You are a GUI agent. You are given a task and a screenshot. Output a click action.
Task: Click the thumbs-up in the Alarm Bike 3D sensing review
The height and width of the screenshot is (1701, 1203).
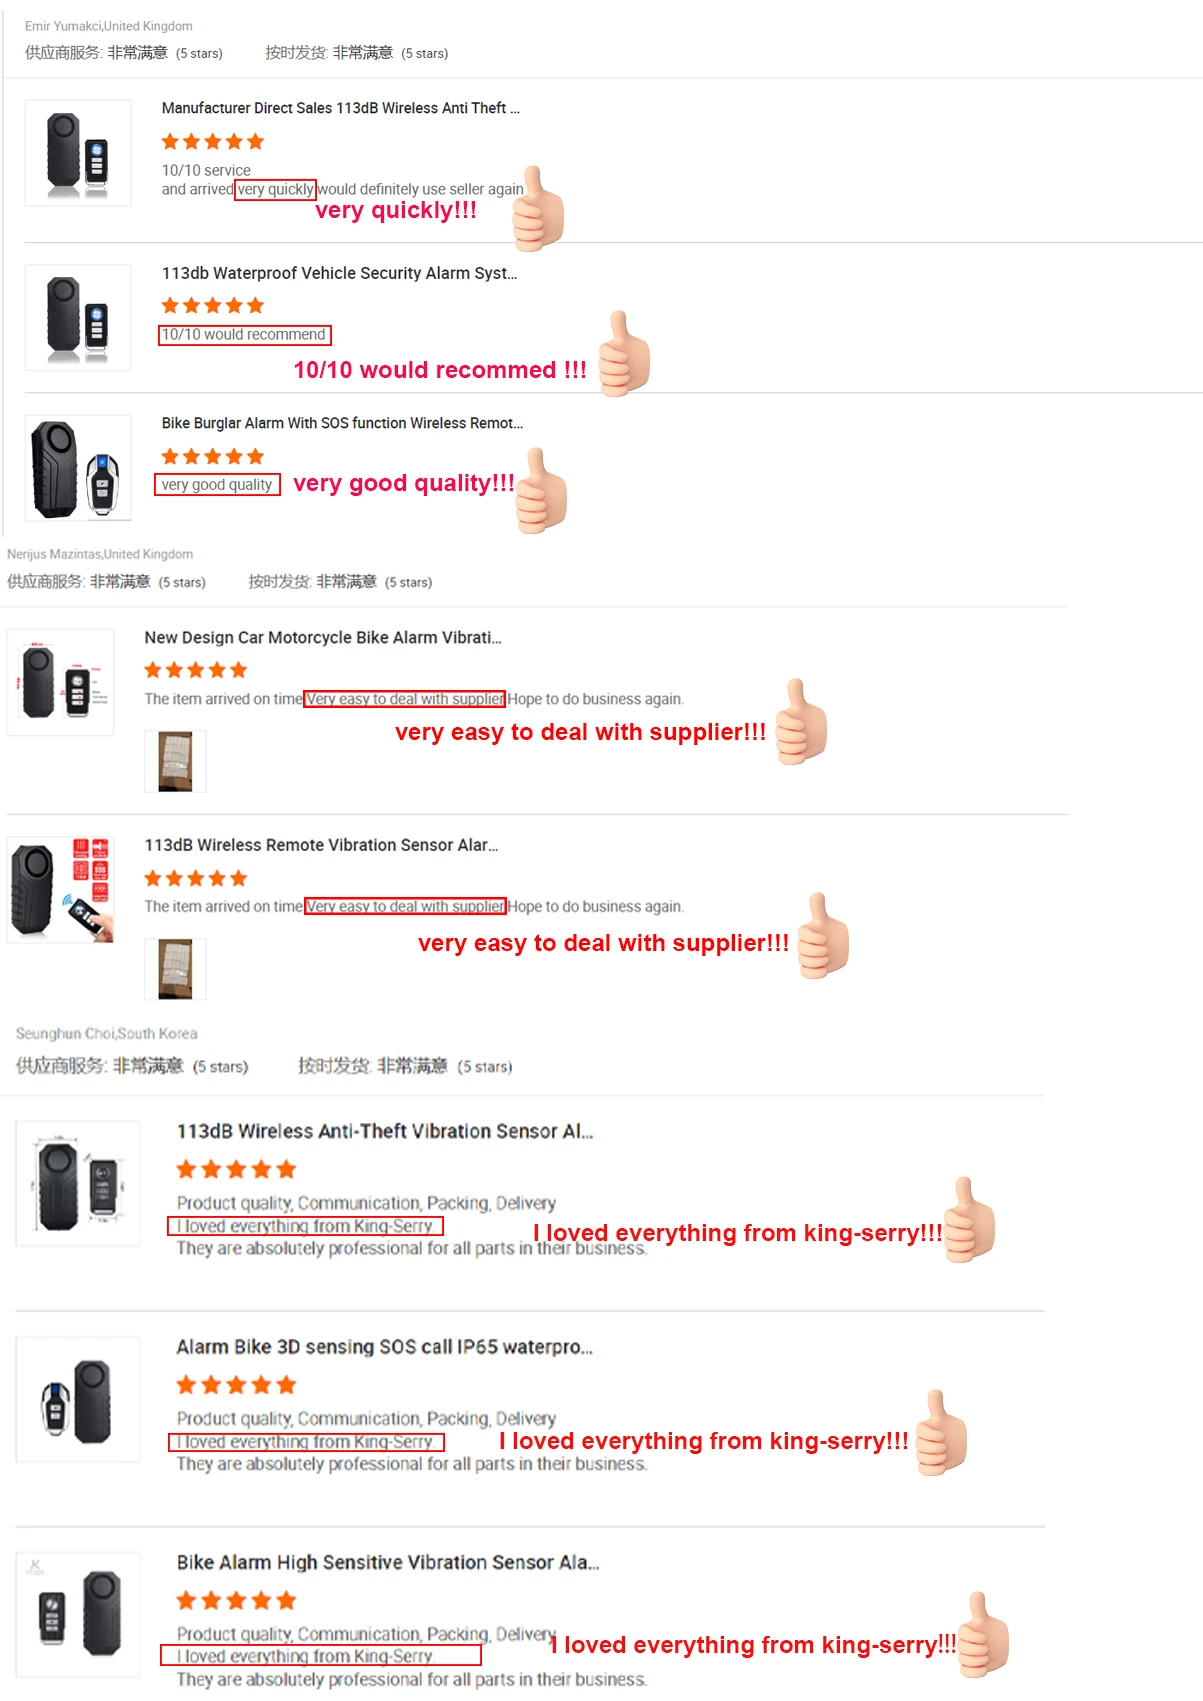click(x=941, y=1432)
